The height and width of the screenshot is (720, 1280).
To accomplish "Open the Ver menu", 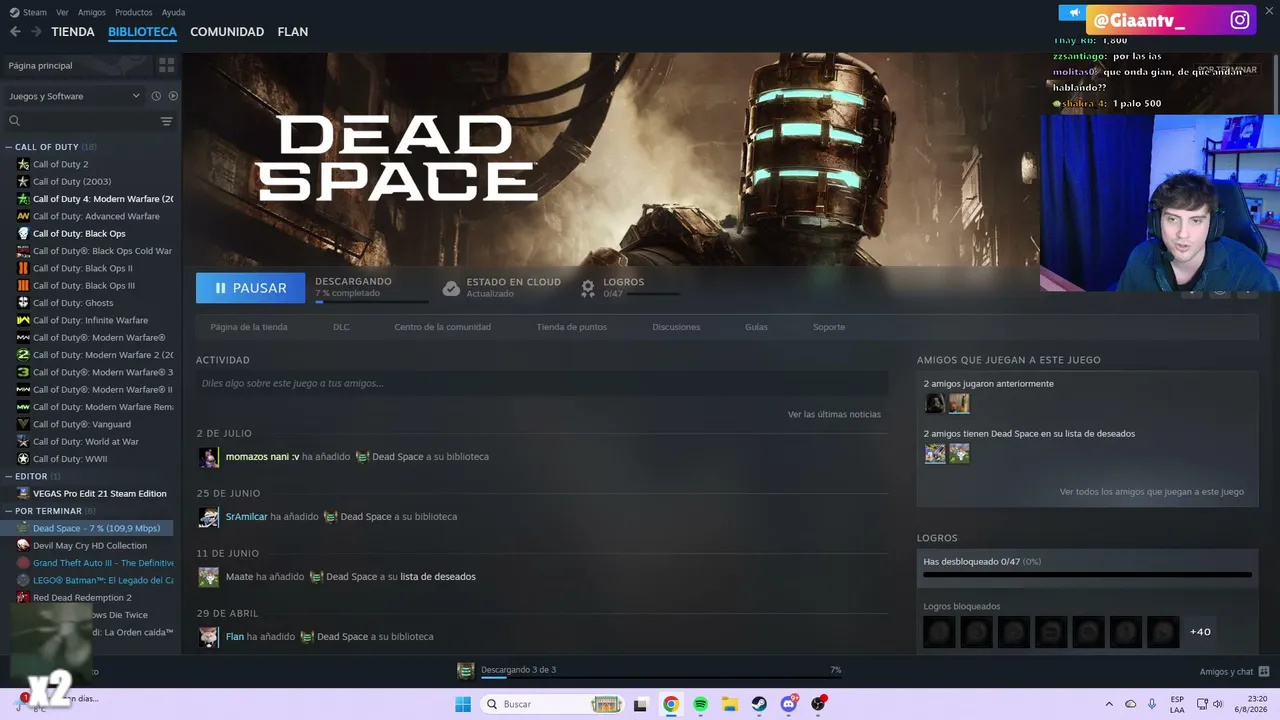I will (62, 12).
